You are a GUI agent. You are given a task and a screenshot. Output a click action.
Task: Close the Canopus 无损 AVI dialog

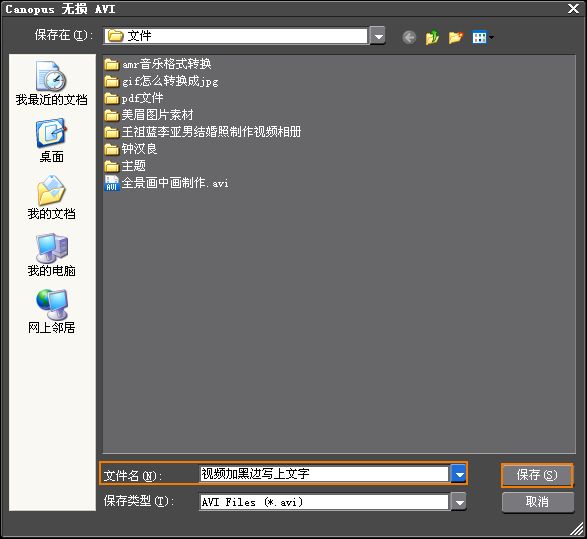click(x=573, y=9)
